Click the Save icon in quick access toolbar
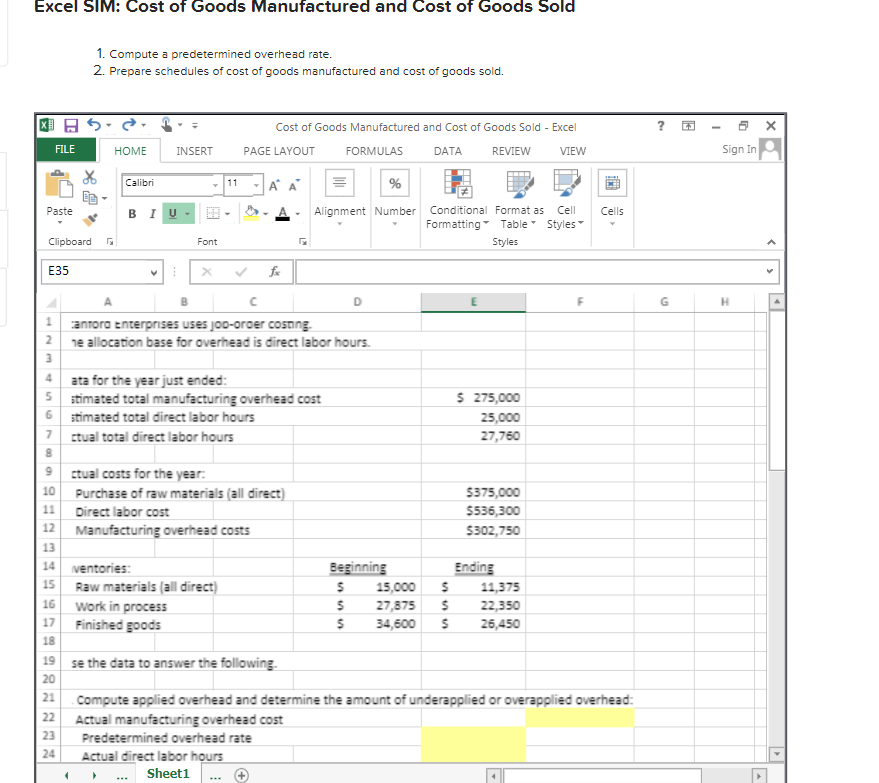The image size is (879, 783). pos(71,126)
